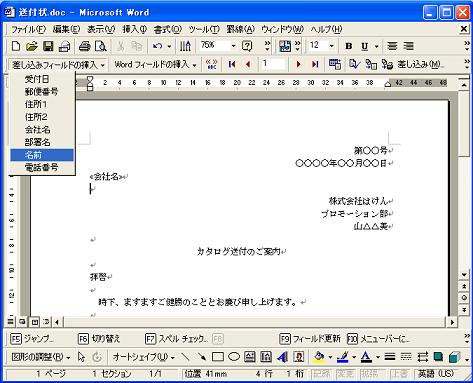Open the underline style dropdown arrow

coord(377,46)
